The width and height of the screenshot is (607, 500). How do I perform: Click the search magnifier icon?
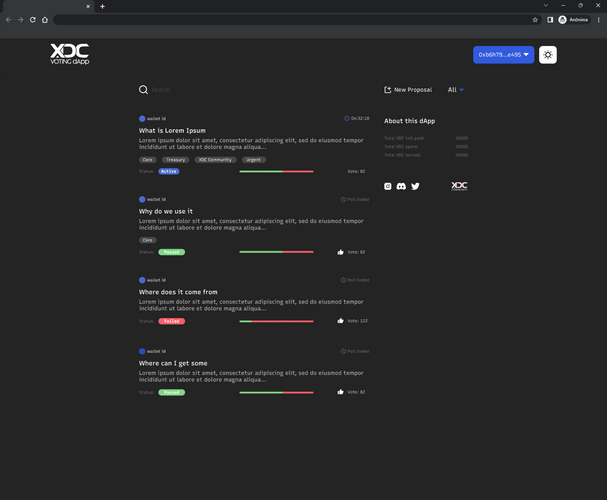(x=143, y=90)
